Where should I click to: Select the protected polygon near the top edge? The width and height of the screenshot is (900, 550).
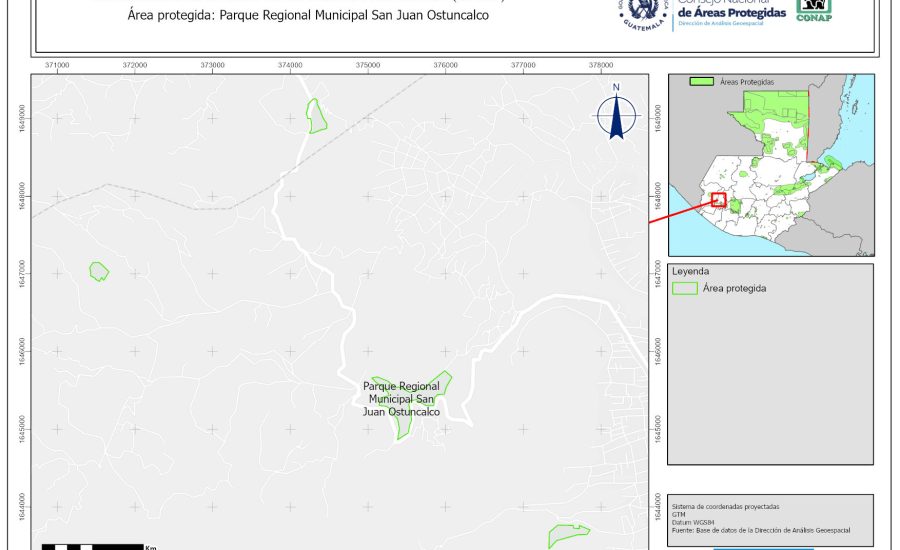tap(317, 116)
